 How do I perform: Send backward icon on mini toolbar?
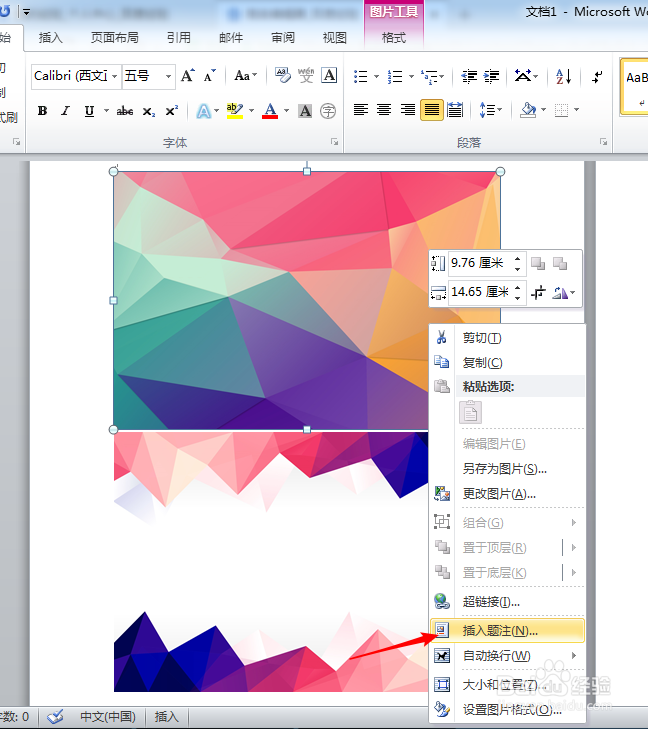click(x=560, y=264)
